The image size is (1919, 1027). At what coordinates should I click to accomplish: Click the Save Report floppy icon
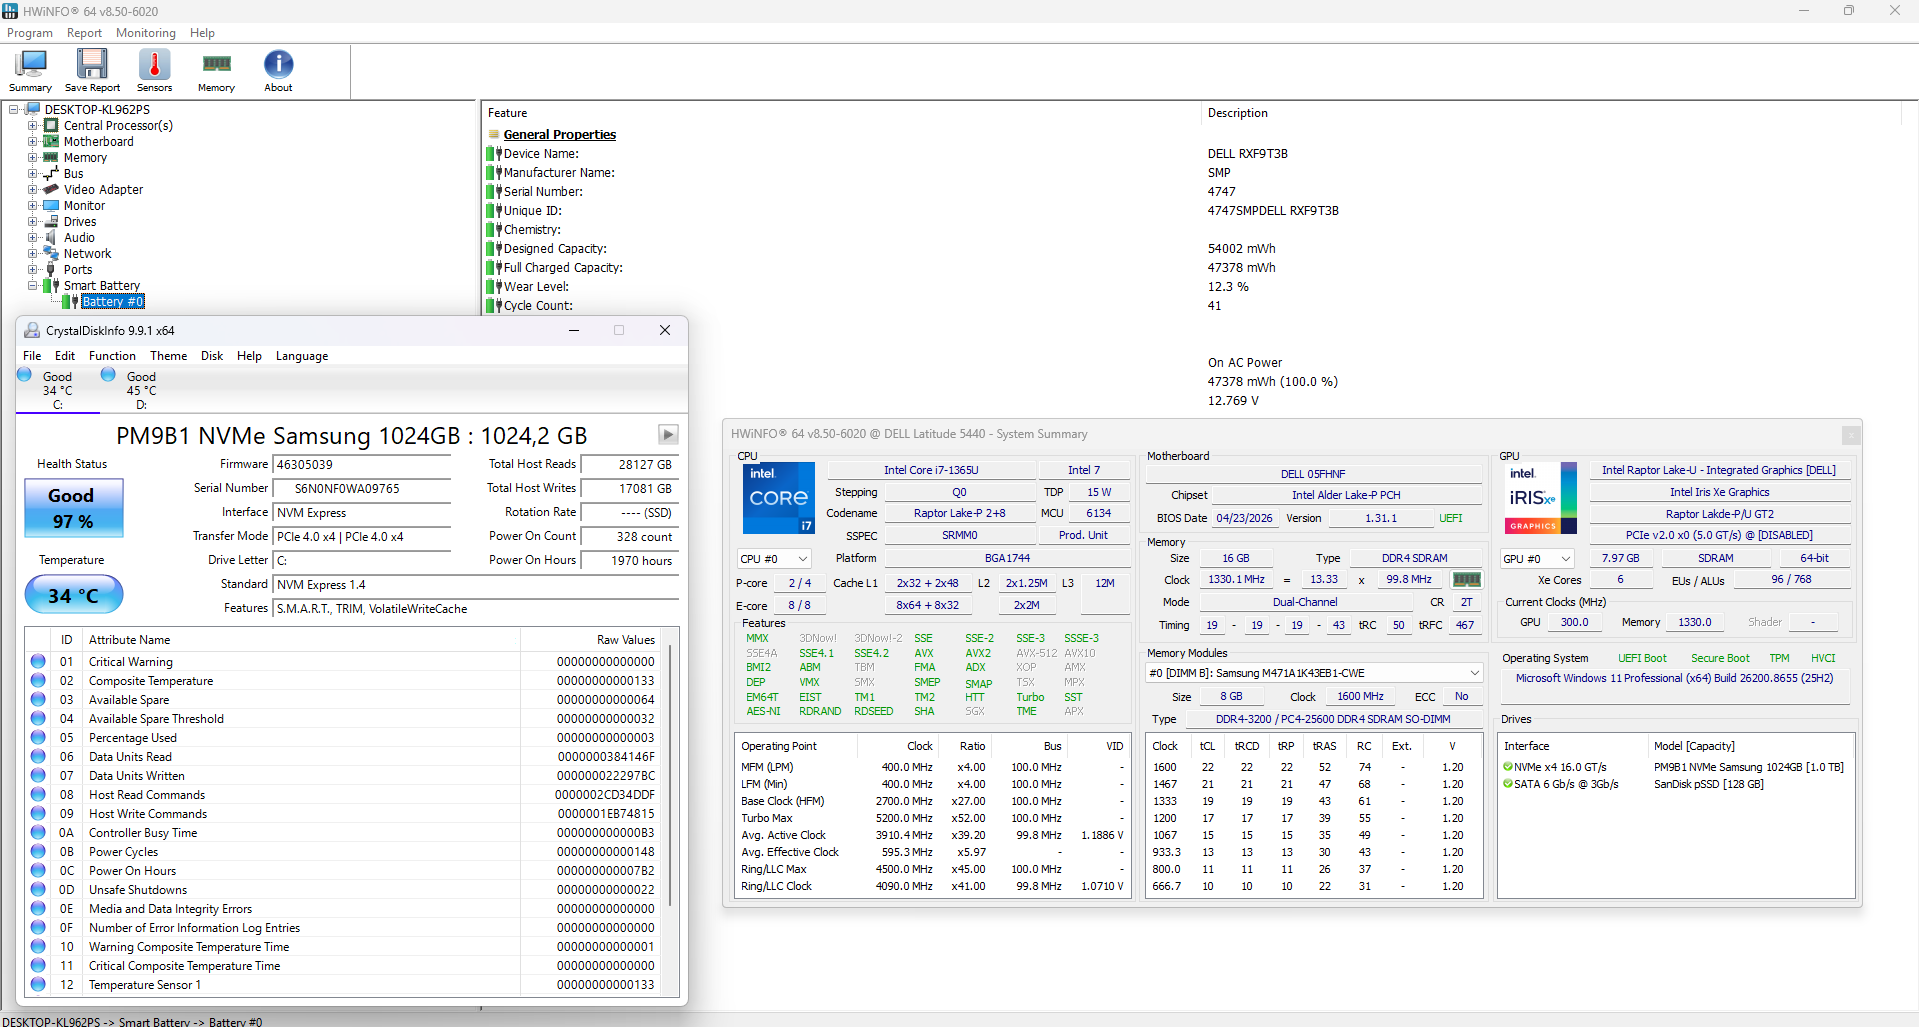point(92,71)
